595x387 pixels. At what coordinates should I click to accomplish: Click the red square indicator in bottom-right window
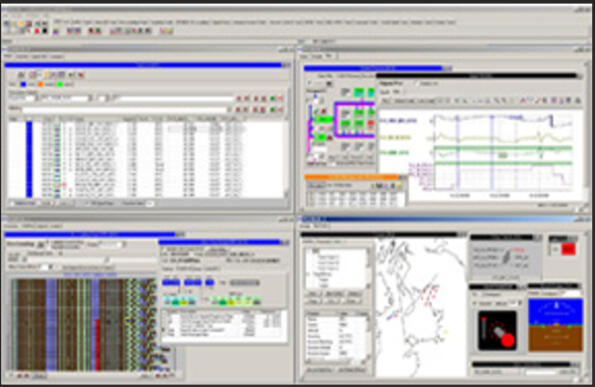(x=568, y=249)
